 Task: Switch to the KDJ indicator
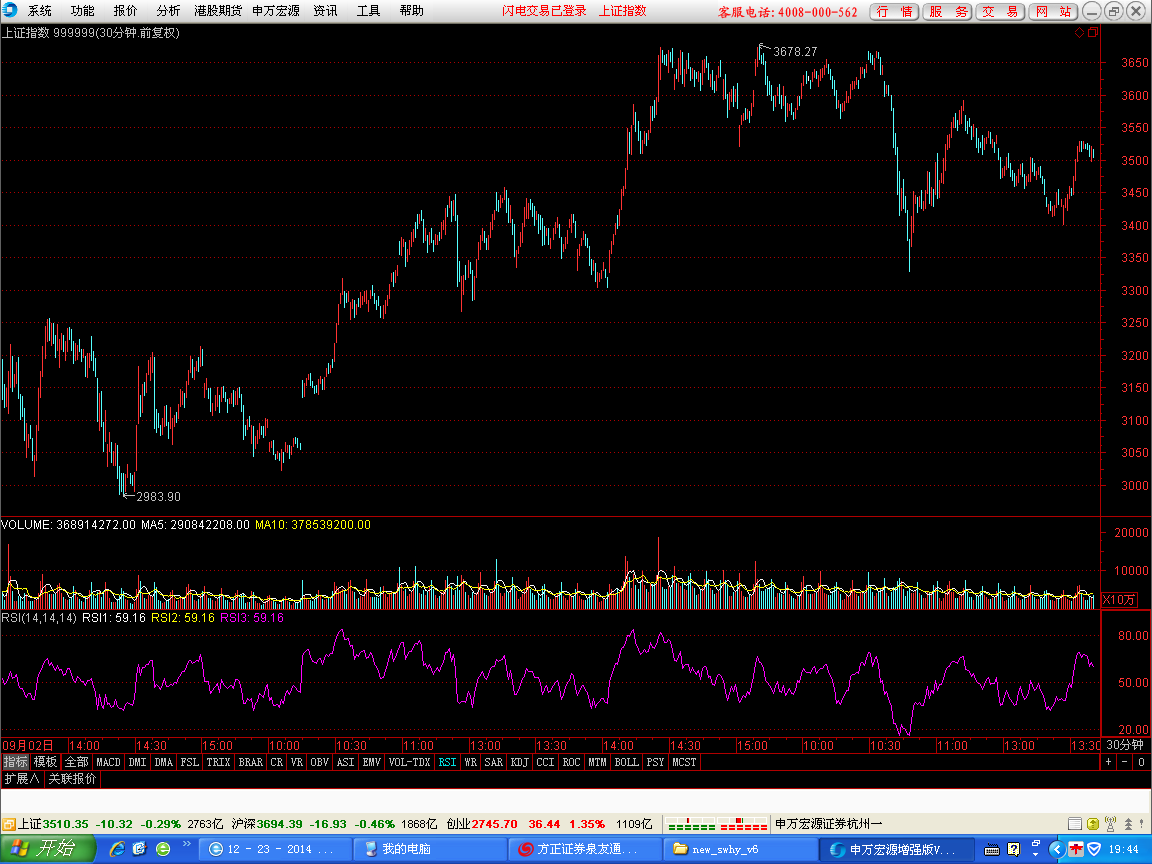tap(519, 763)
